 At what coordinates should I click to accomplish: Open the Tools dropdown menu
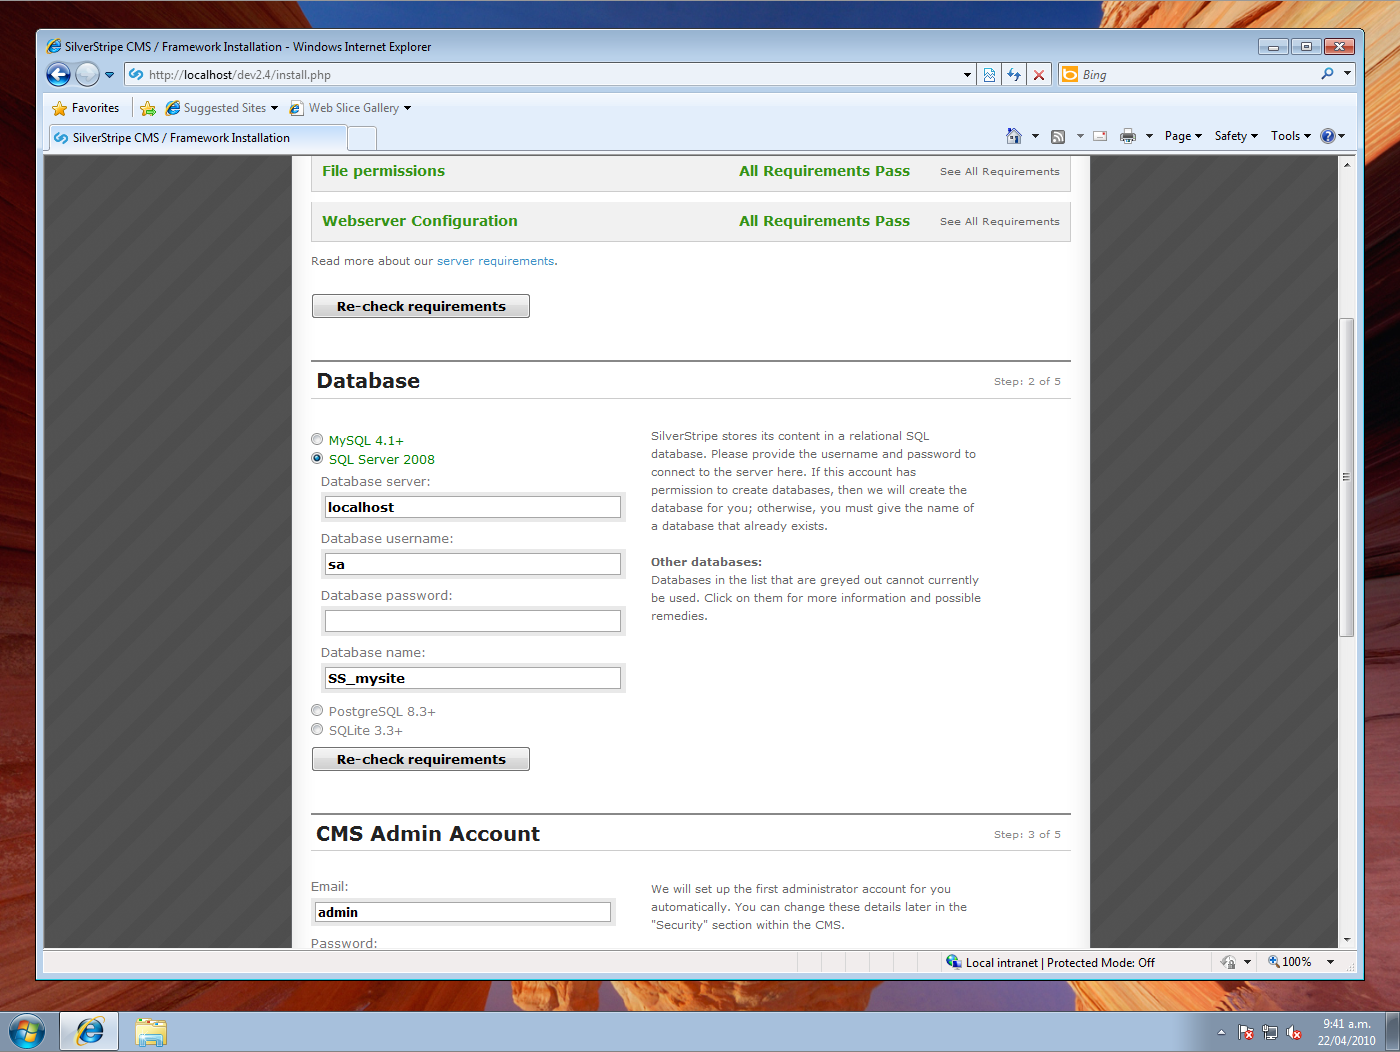[x=1290, y=135]
